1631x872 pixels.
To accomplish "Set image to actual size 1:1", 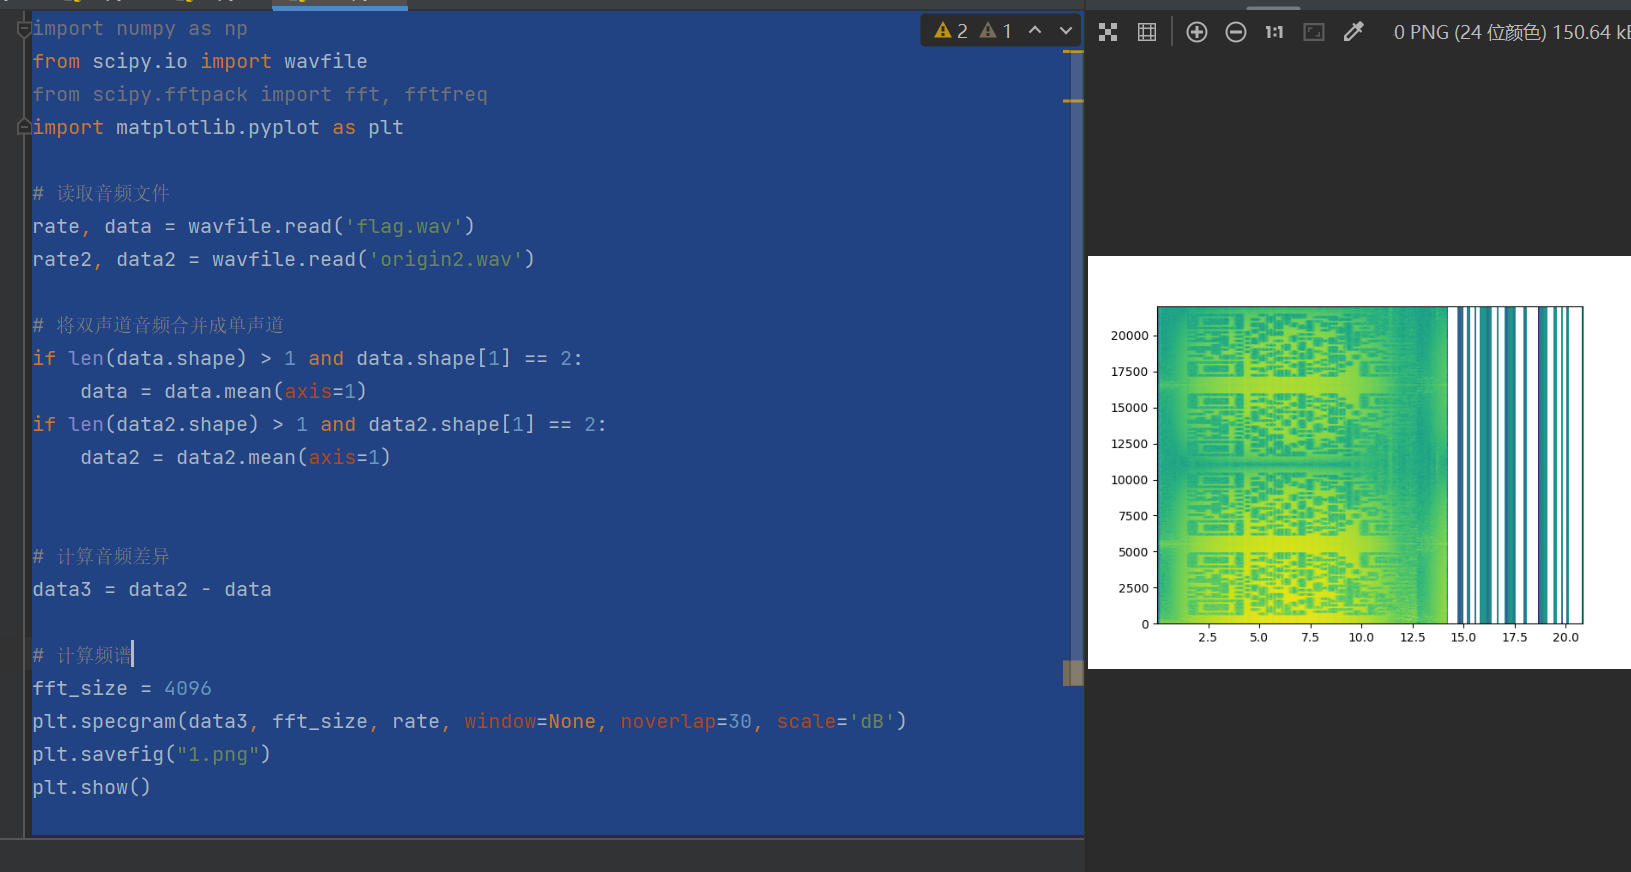I will click(x=1274, y=32).
